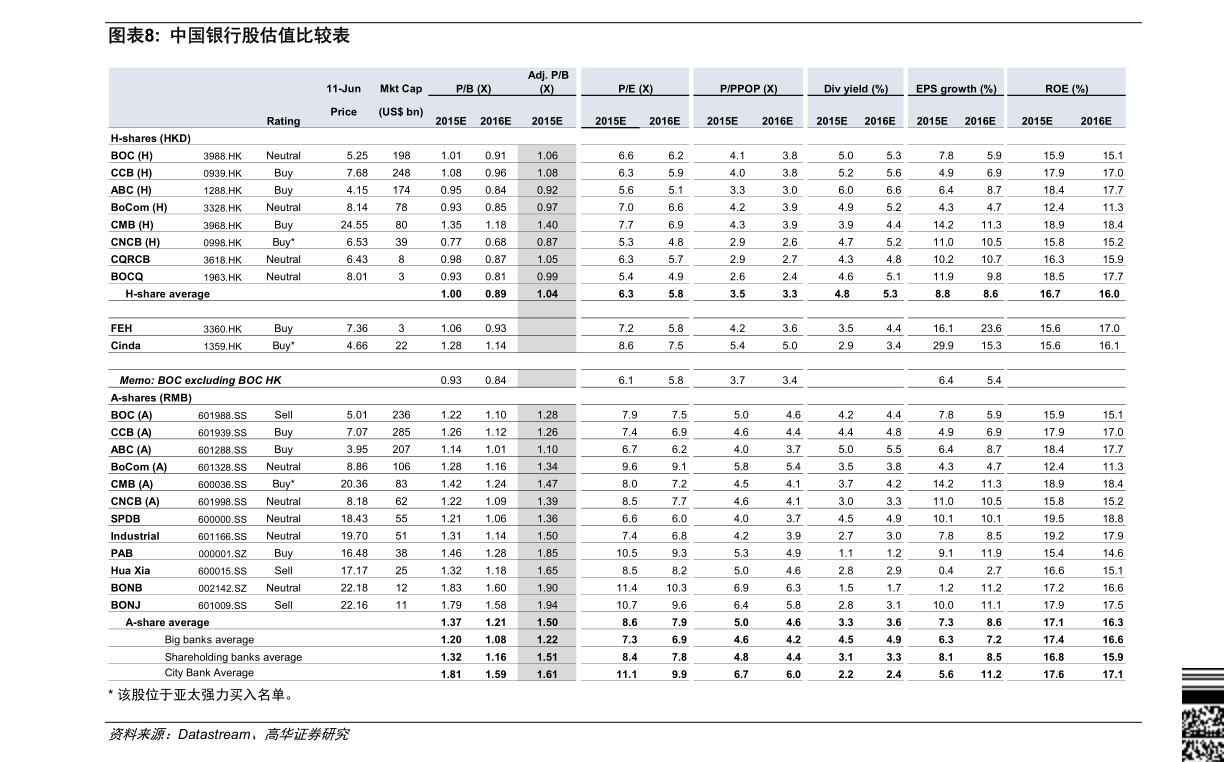The height and width of the screenshot is (762, 1224).
Task: Select 2016E sub-header under Div yield (%)
Action: point(880,121)
